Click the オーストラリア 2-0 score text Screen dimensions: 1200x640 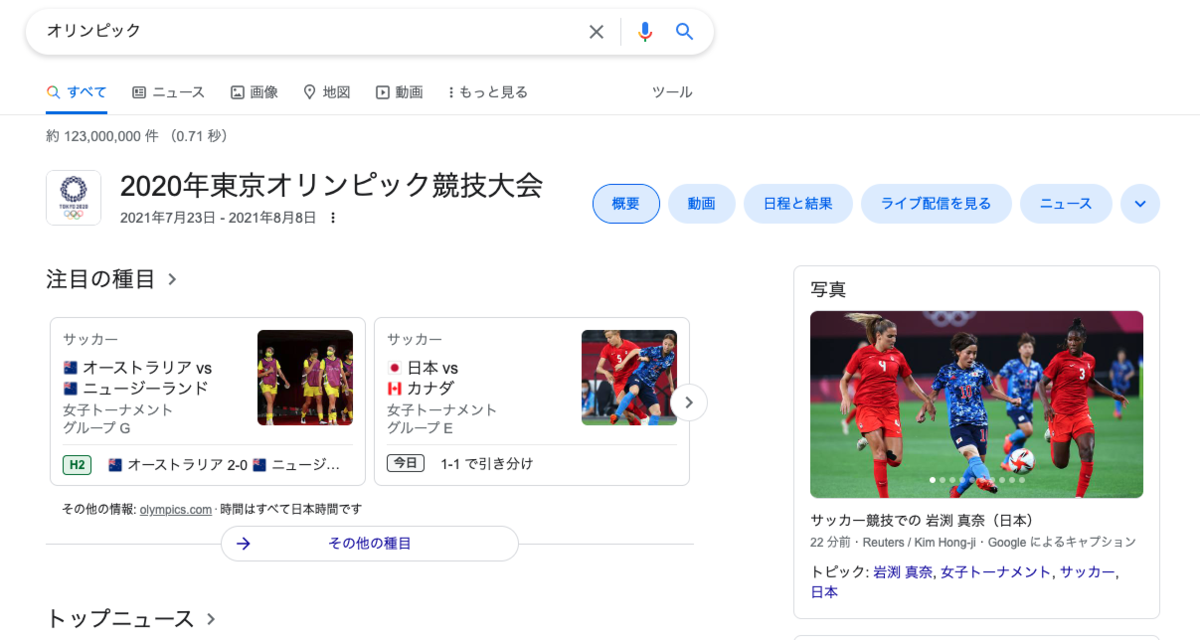point(187,464)
